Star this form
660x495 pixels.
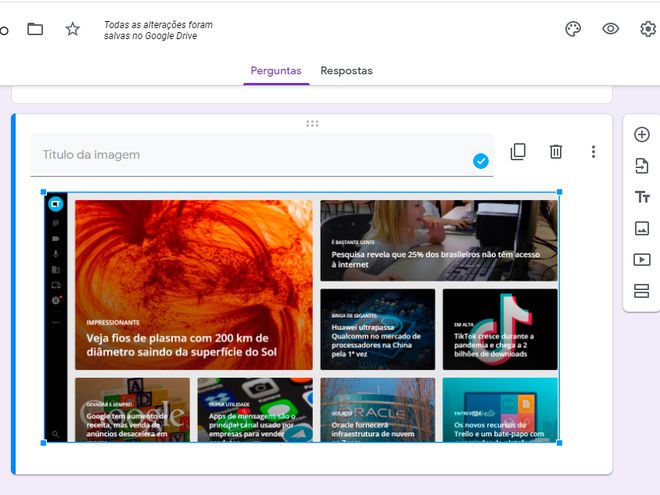point(72,29)
